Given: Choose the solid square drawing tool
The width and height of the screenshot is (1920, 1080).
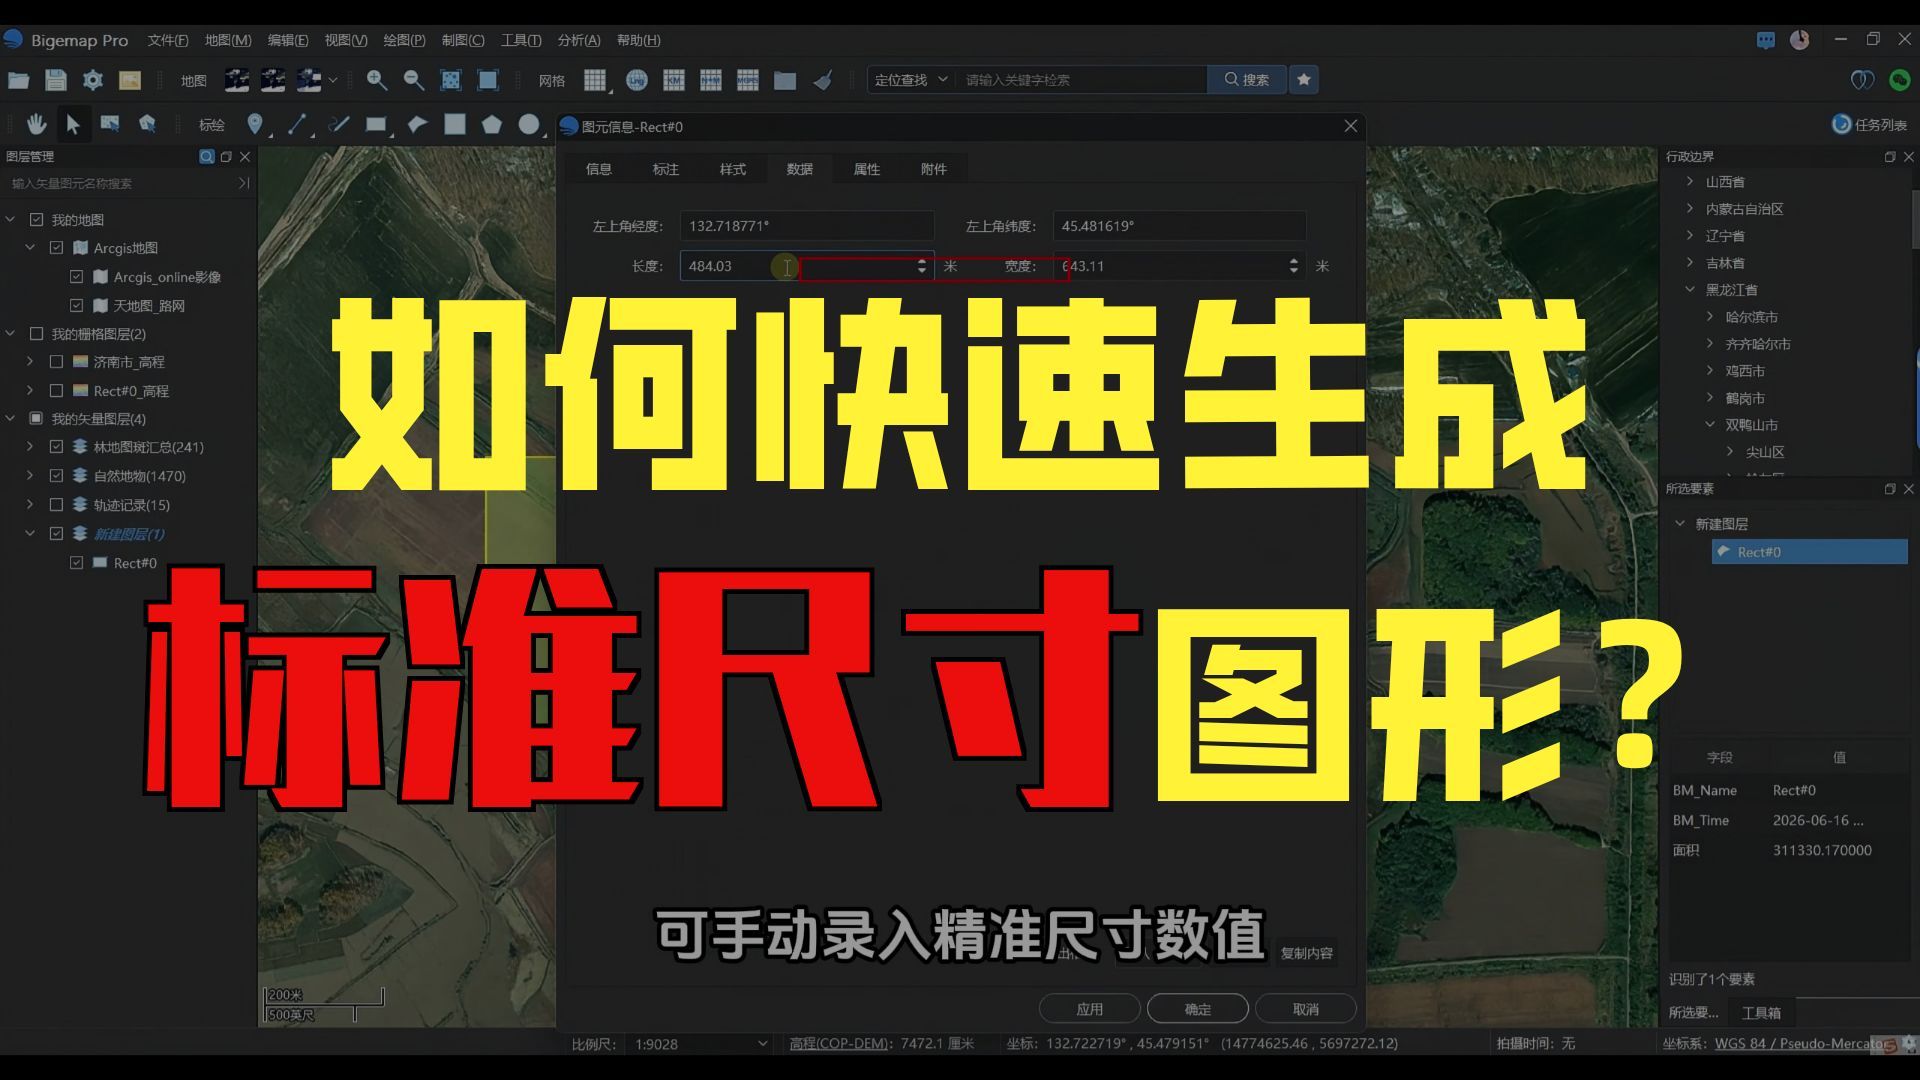Looking at the screenshot, I should click(x=455, y=124).
